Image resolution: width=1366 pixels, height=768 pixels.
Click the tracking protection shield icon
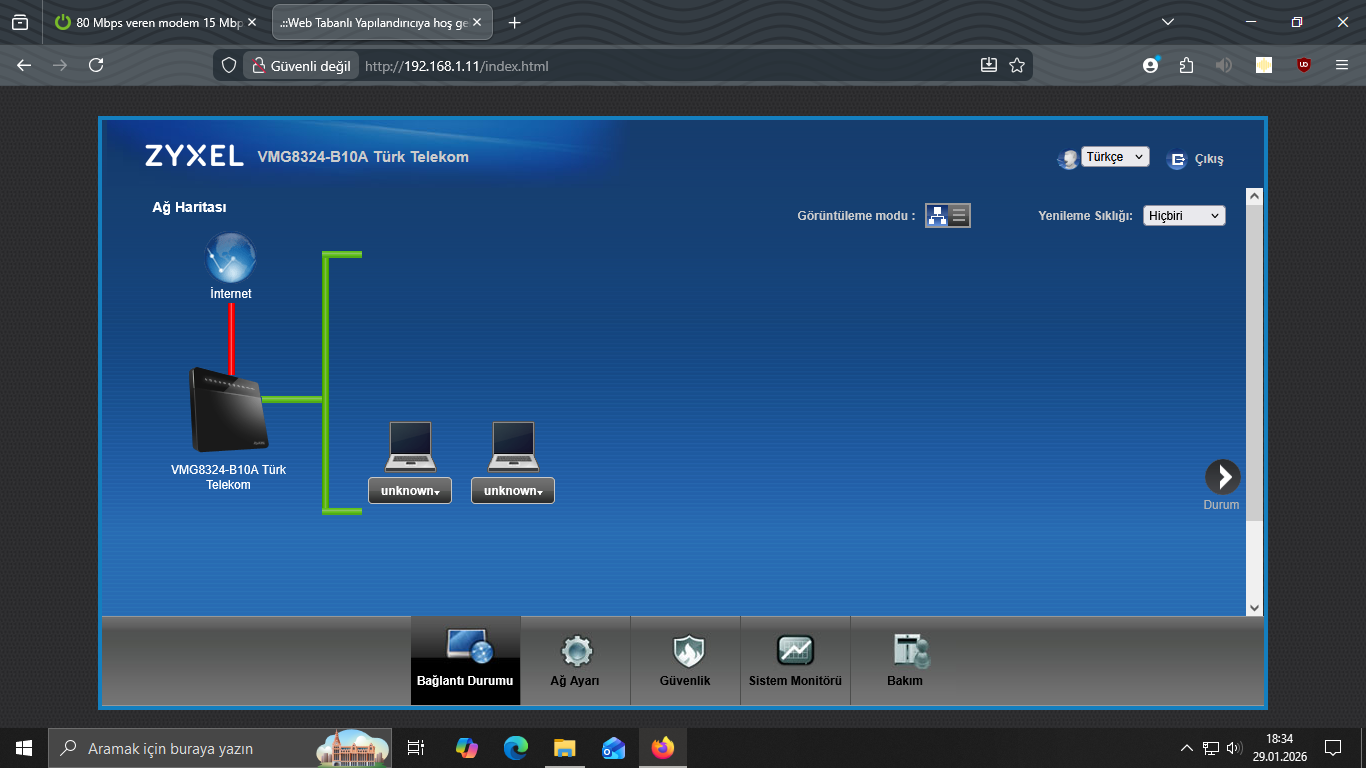coord(229,66)
